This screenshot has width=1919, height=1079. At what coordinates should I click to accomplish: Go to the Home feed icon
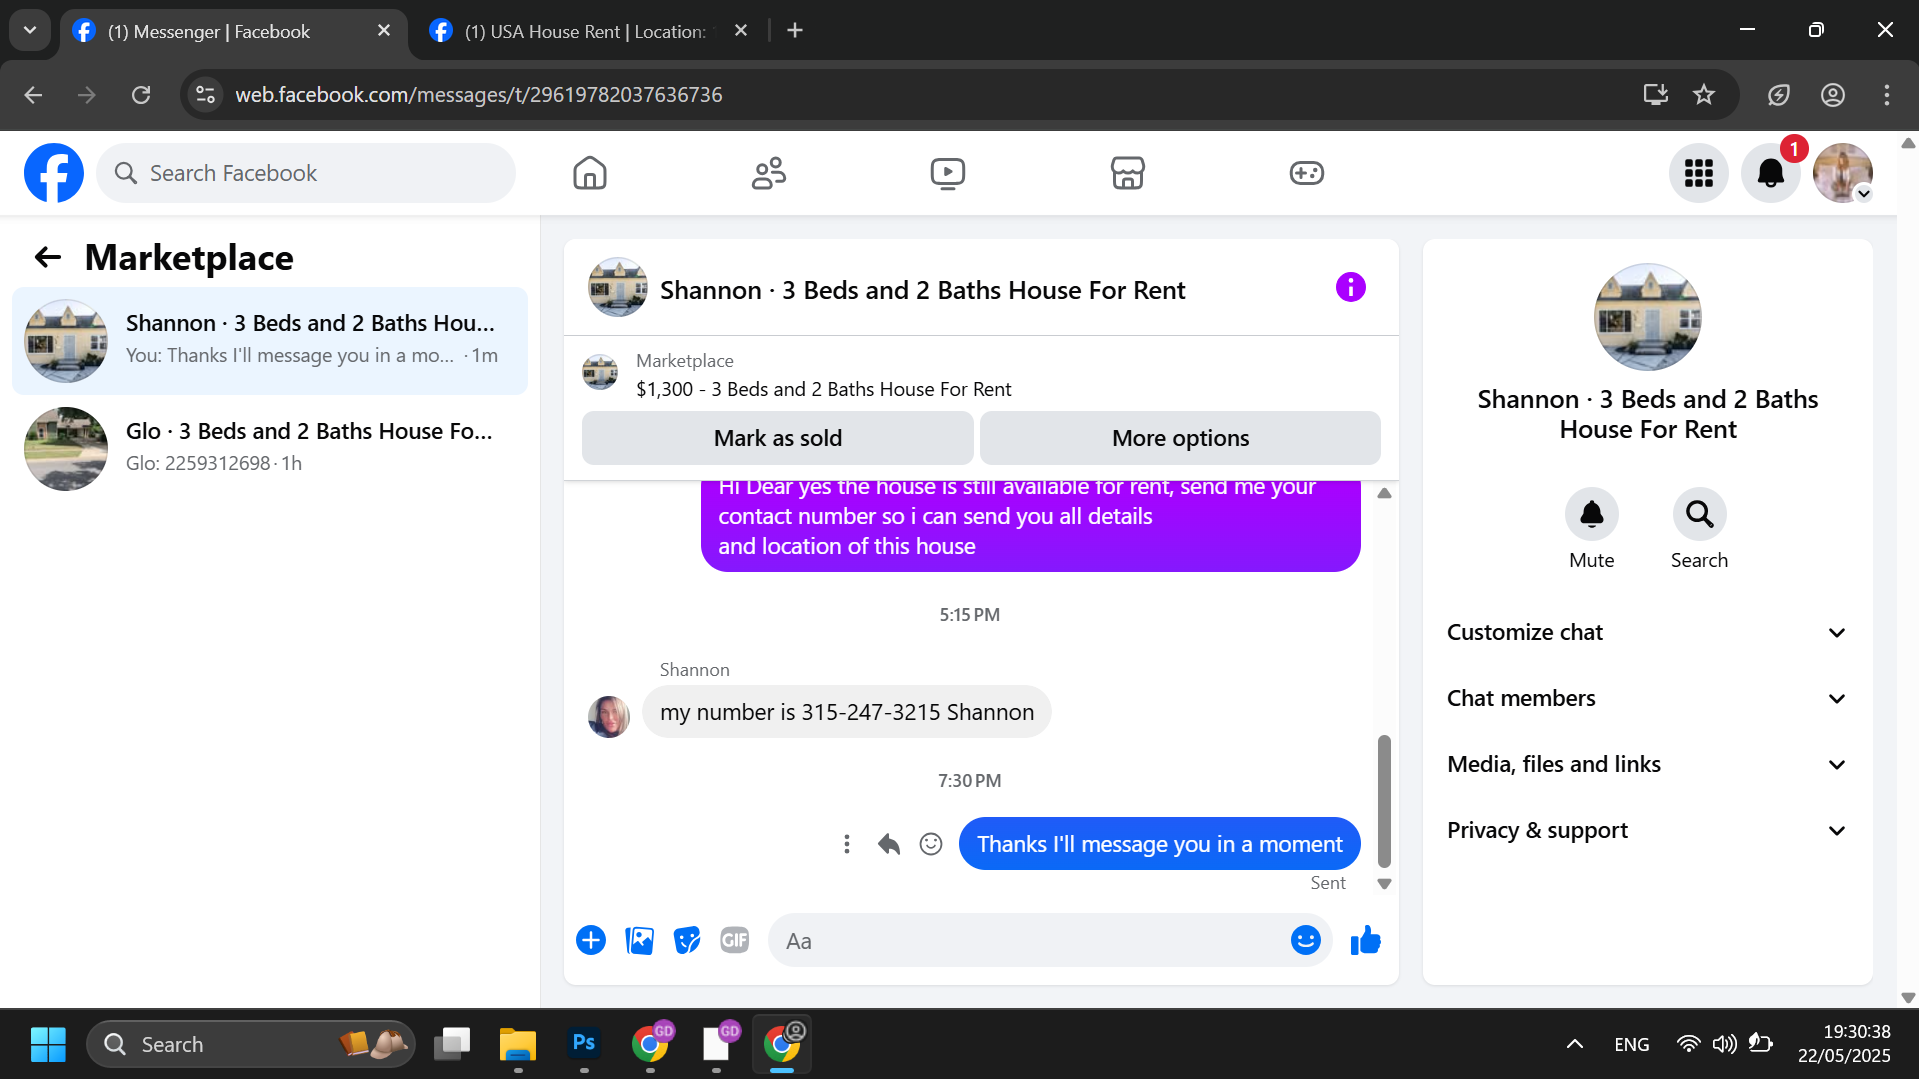pos(590,173)
